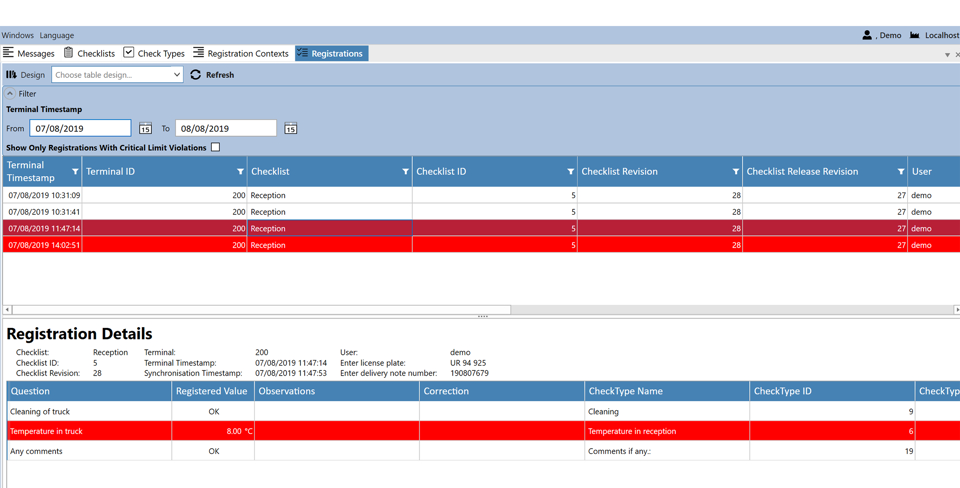
Task: Click filter icon on Checklist Release Revision column
Action: coord(900,172)
